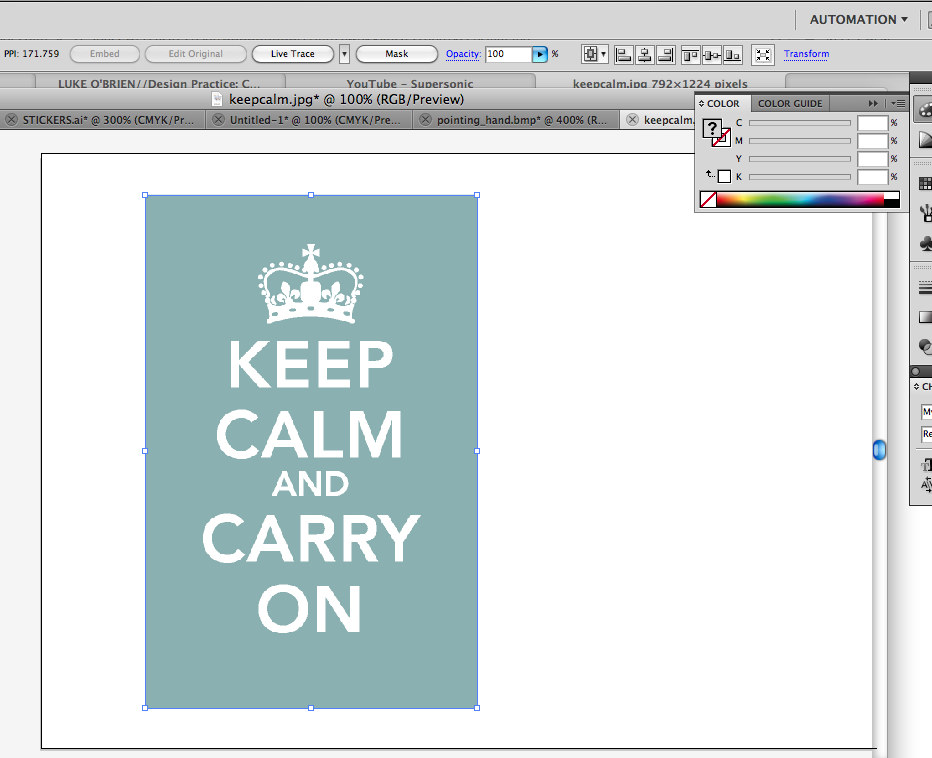The width and height of the screenshot is (932, 758).
Task: Click the C percentage input field
Action: (x=873, y=123)
